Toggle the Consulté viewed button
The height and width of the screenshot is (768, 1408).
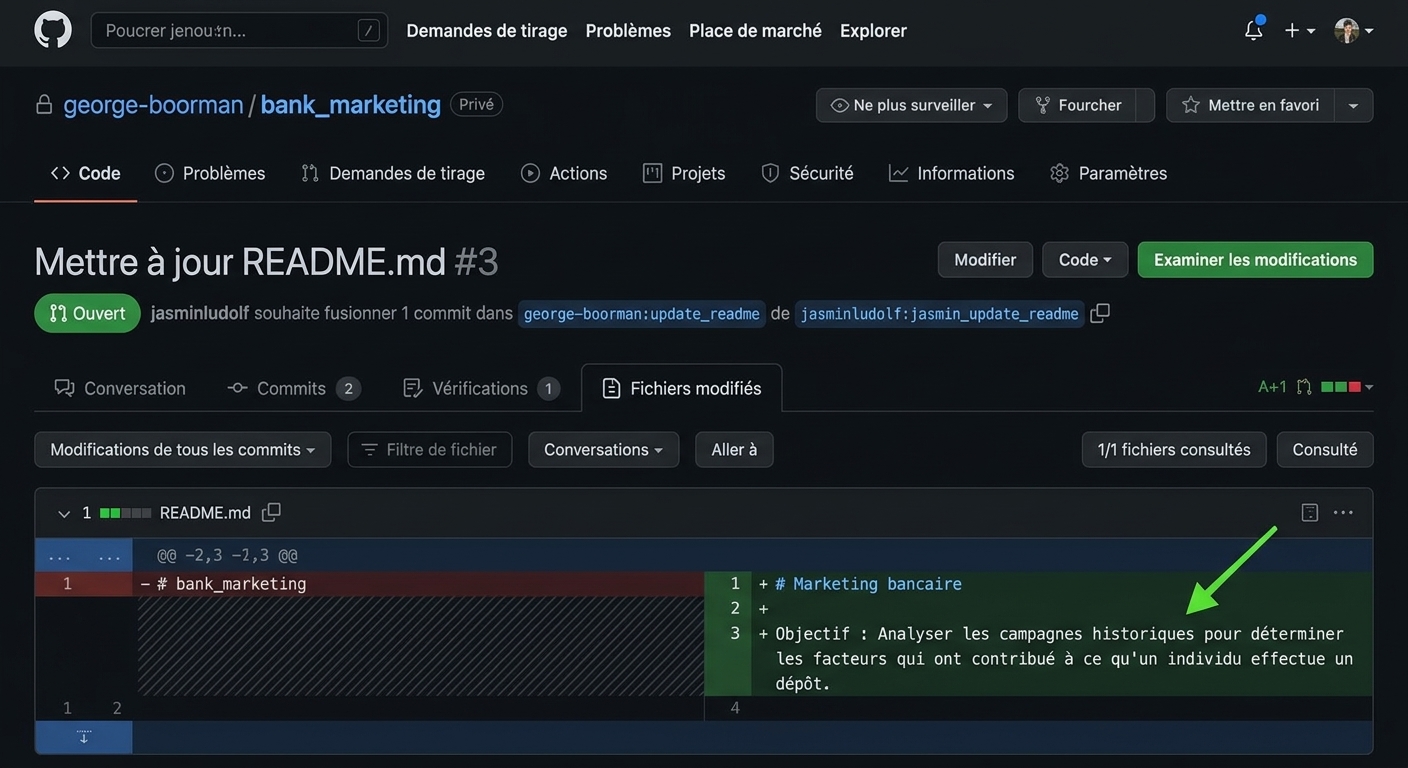point(1325,450)
